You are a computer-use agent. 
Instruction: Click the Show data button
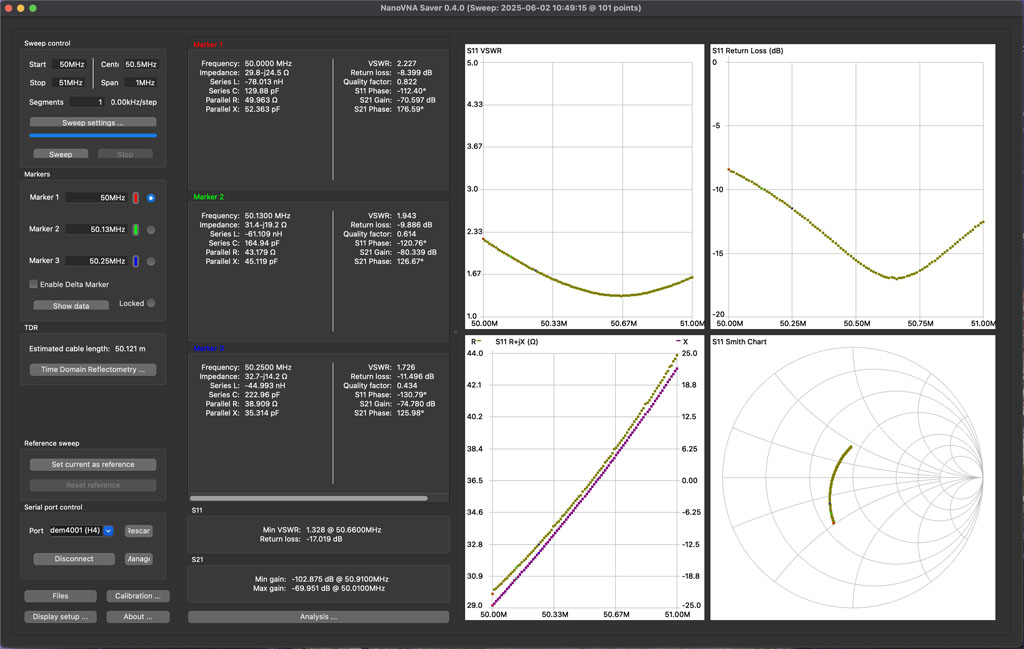click(x=71, y=306)
